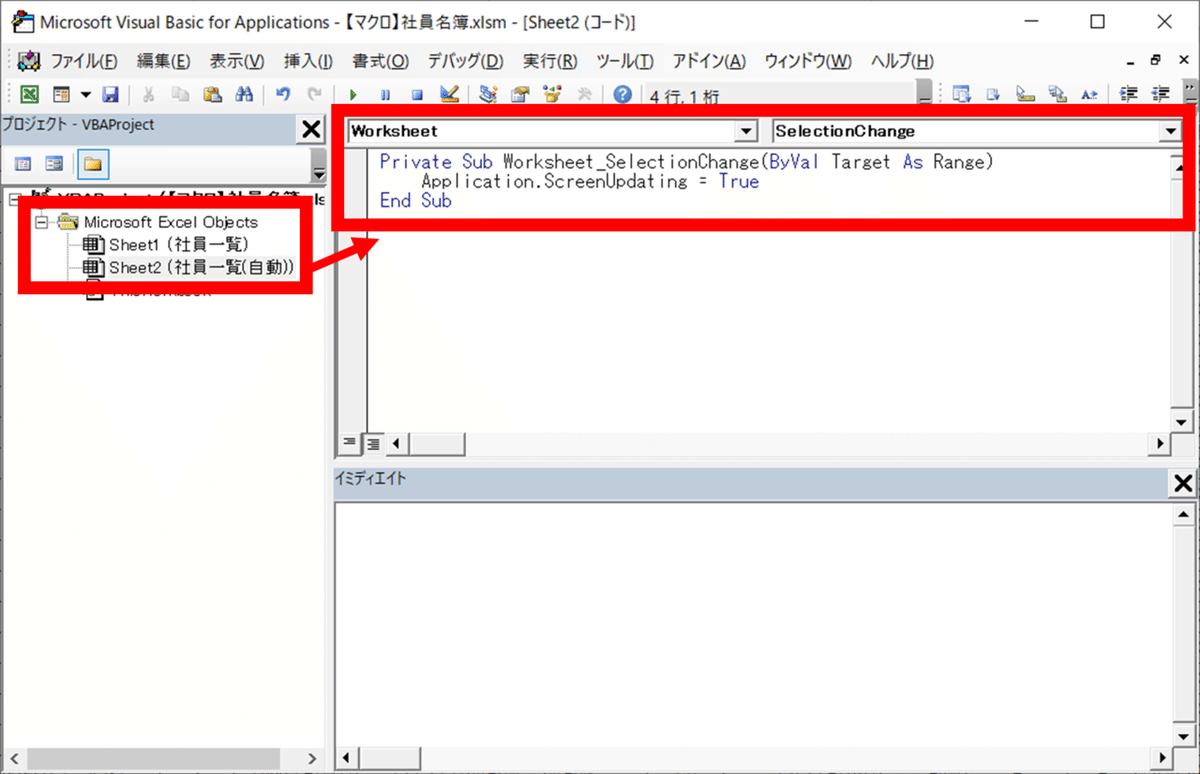Open the ツール(T) menu
The width and height of the screenshot is (1200, 774).
(x=625, y=61)
